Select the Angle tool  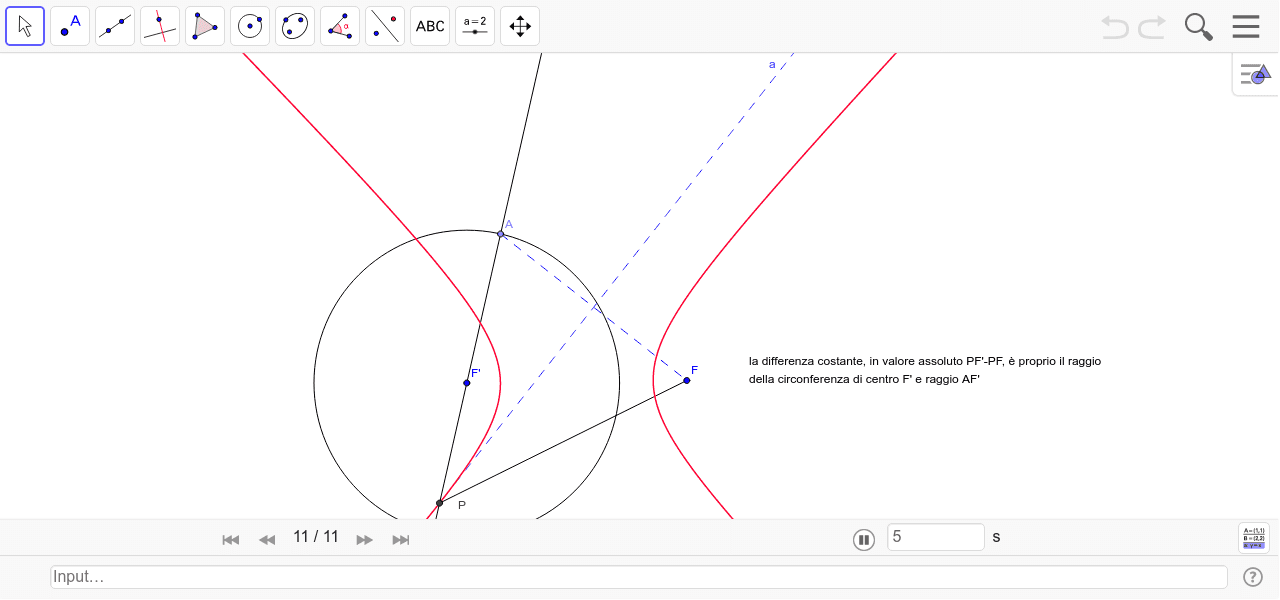tap(340, 26)
